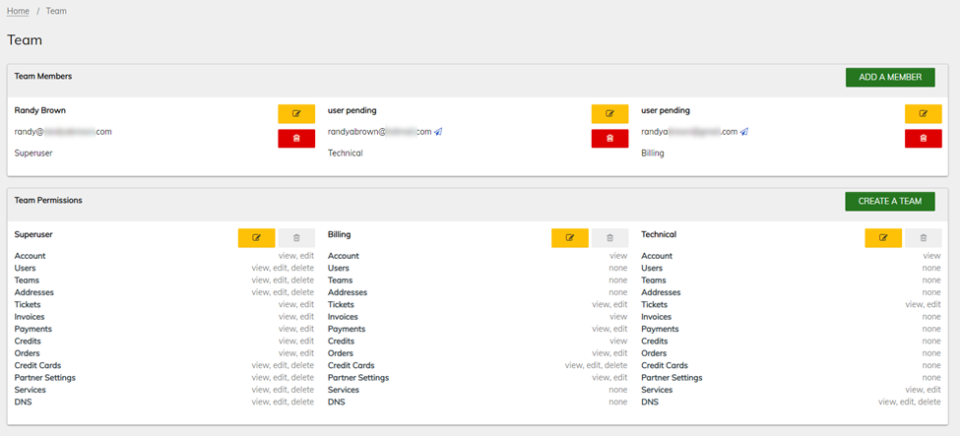The width and height of the screenshot is (960, 436).
Task: Click the Team breadcrumb item
Action: (56, 11)
